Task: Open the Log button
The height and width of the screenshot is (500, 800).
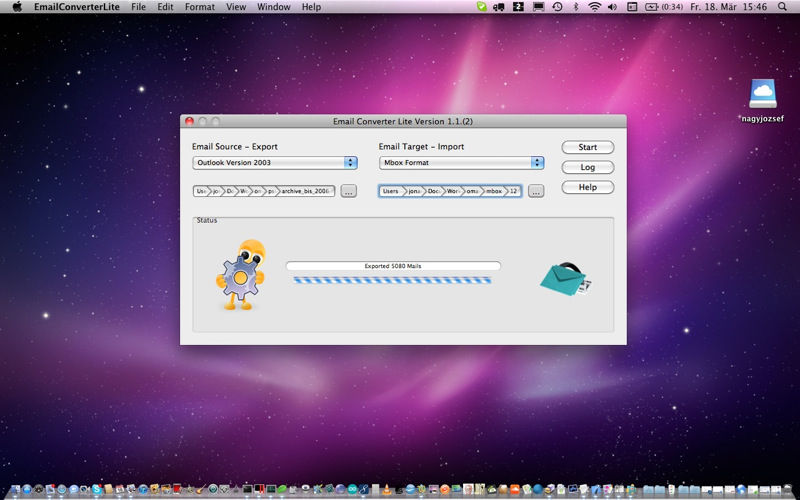Action: 588,167
